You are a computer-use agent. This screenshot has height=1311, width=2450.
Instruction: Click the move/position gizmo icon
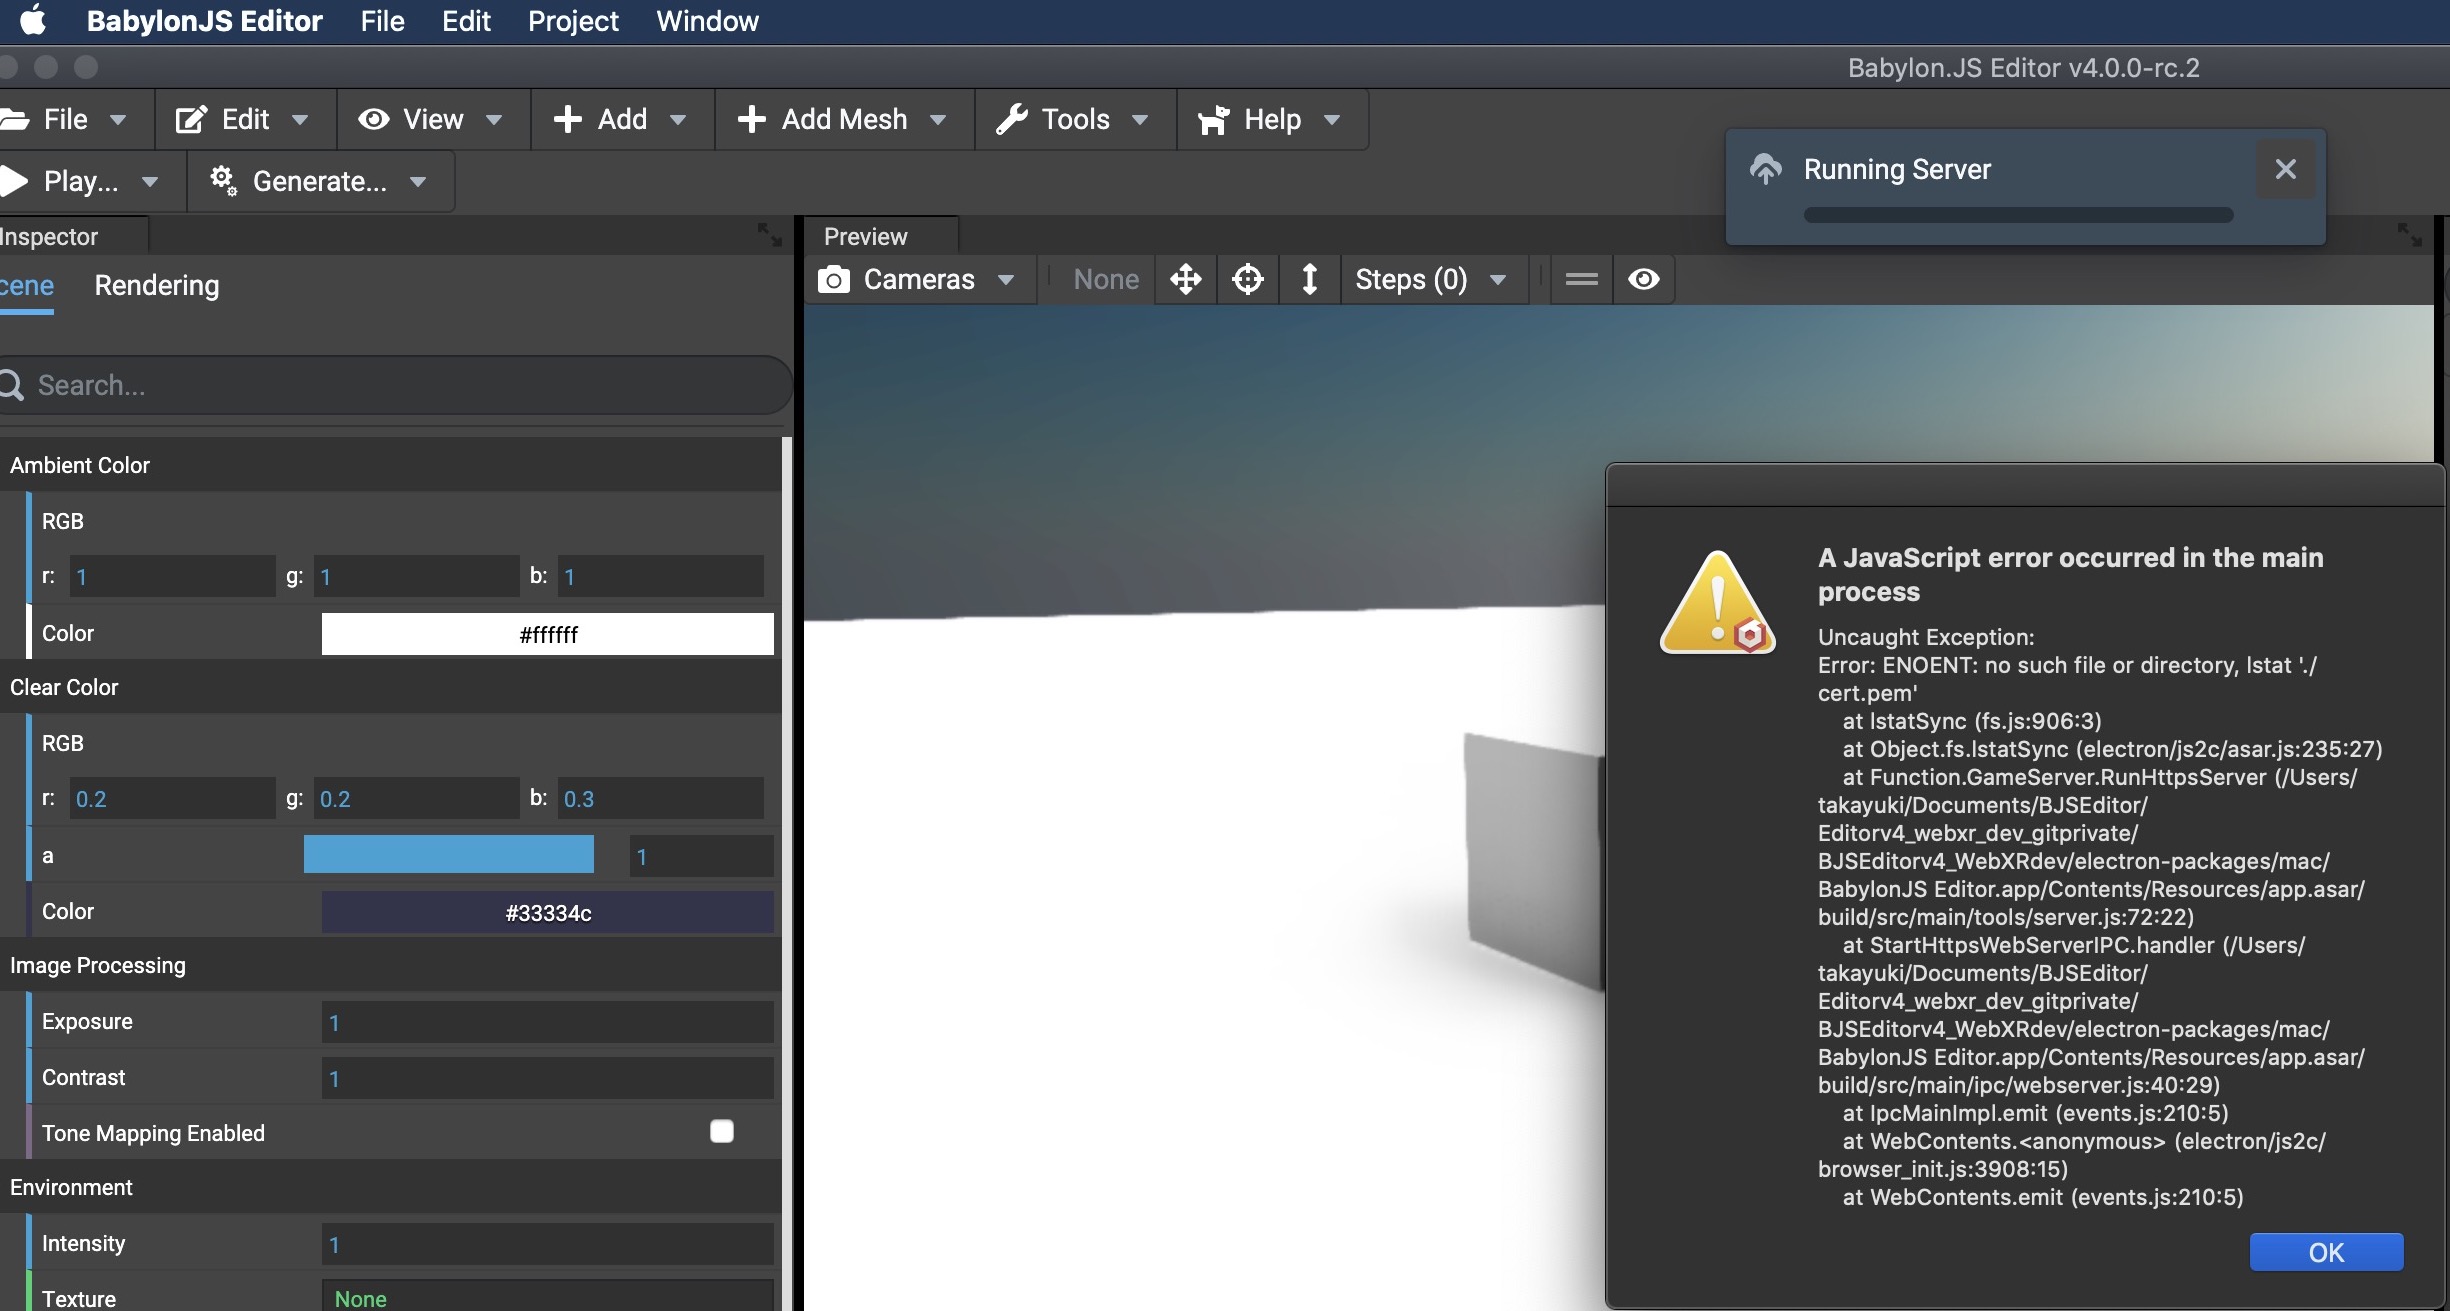[x=1185, y=279]
